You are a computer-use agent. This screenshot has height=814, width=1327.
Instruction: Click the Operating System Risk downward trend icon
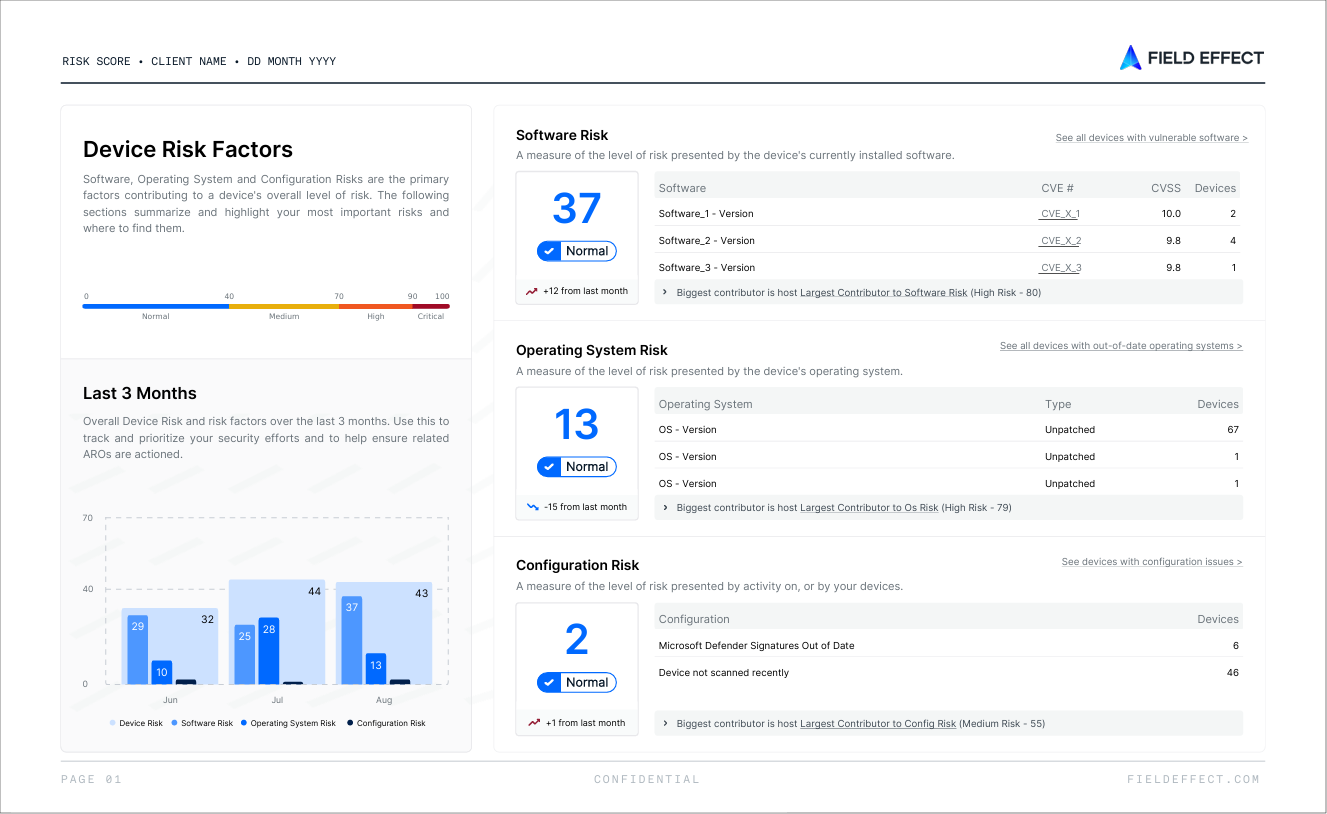pos(533,507)
